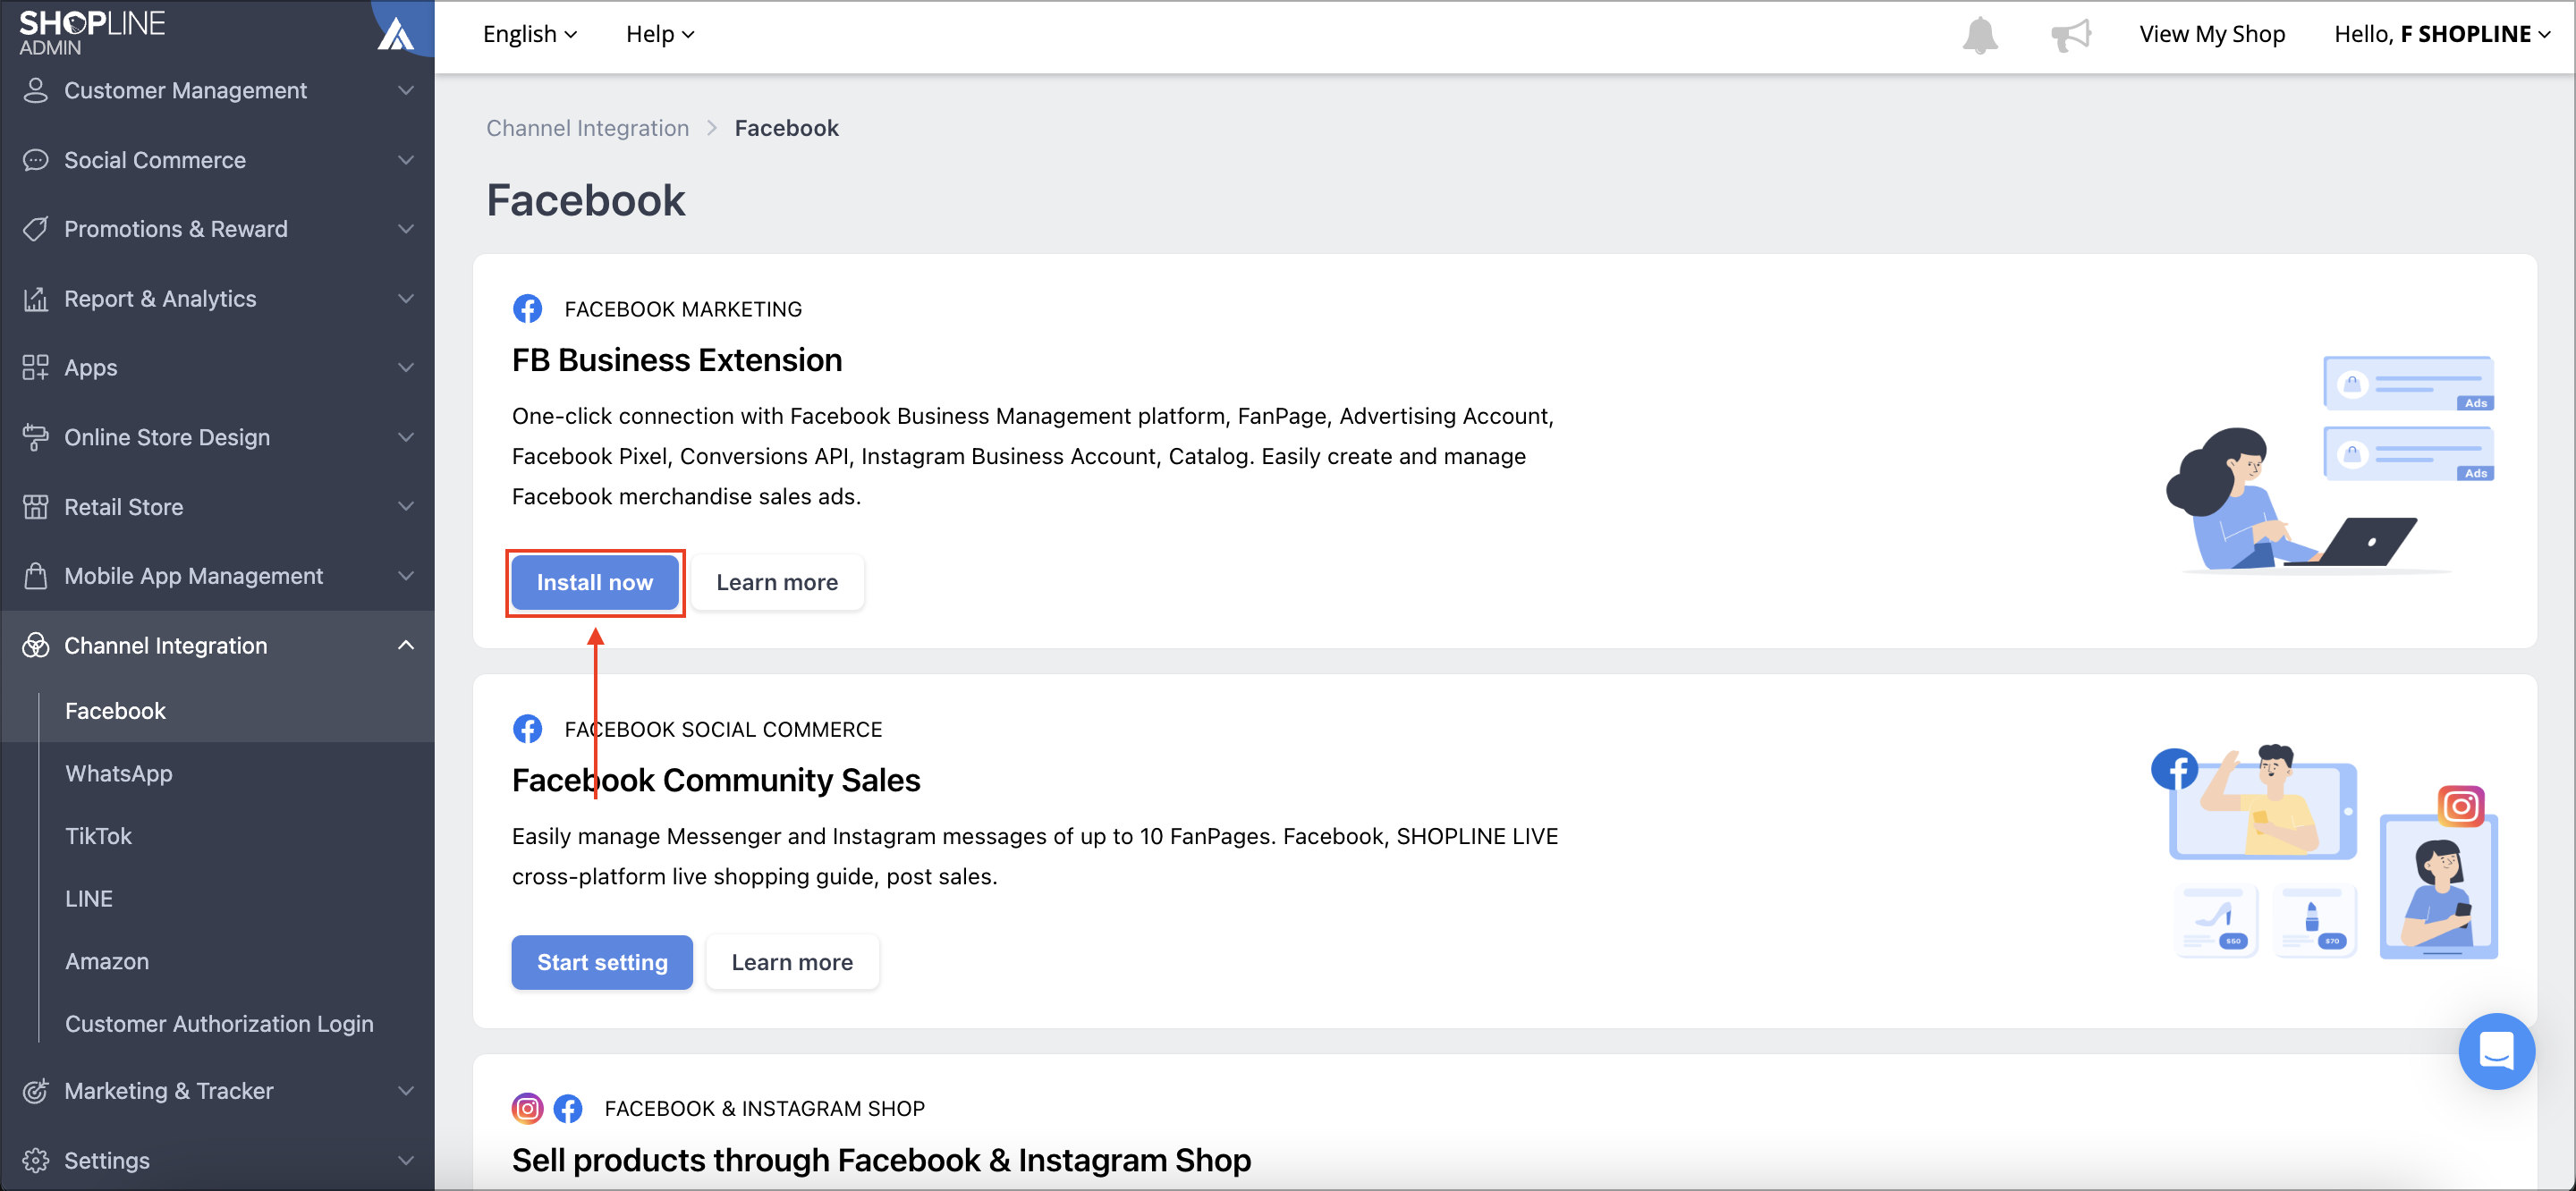Click the Facebook Community Sales heading
This screenshot has width=2576, height=1191.
point(716,780)
